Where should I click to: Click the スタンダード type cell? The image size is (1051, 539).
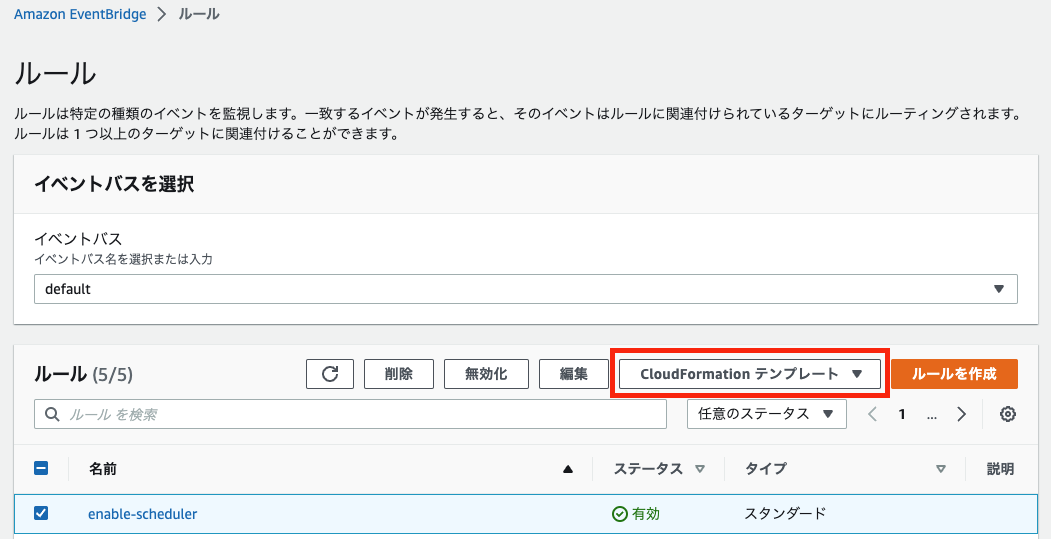[785, 514]
